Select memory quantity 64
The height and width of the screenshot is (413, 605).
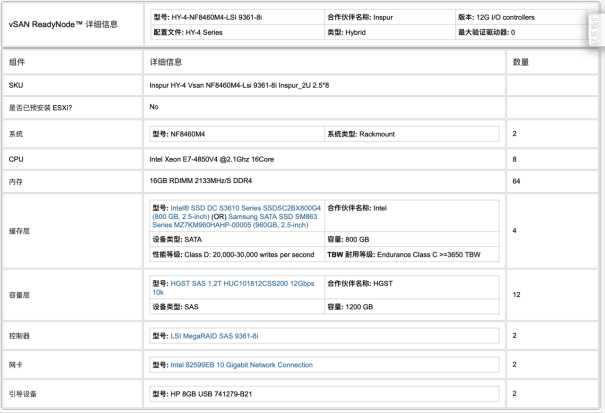516,181
